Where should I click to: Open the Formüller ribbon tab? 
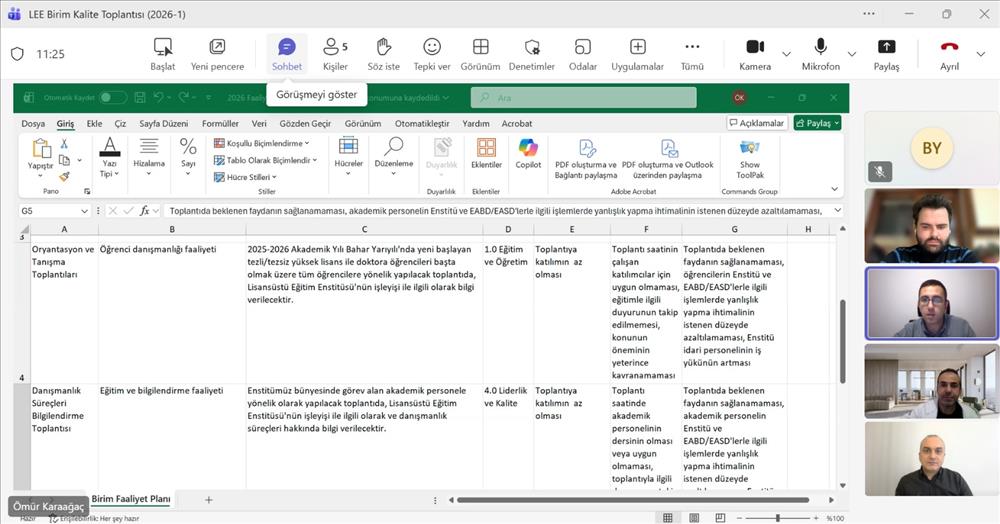220,124
